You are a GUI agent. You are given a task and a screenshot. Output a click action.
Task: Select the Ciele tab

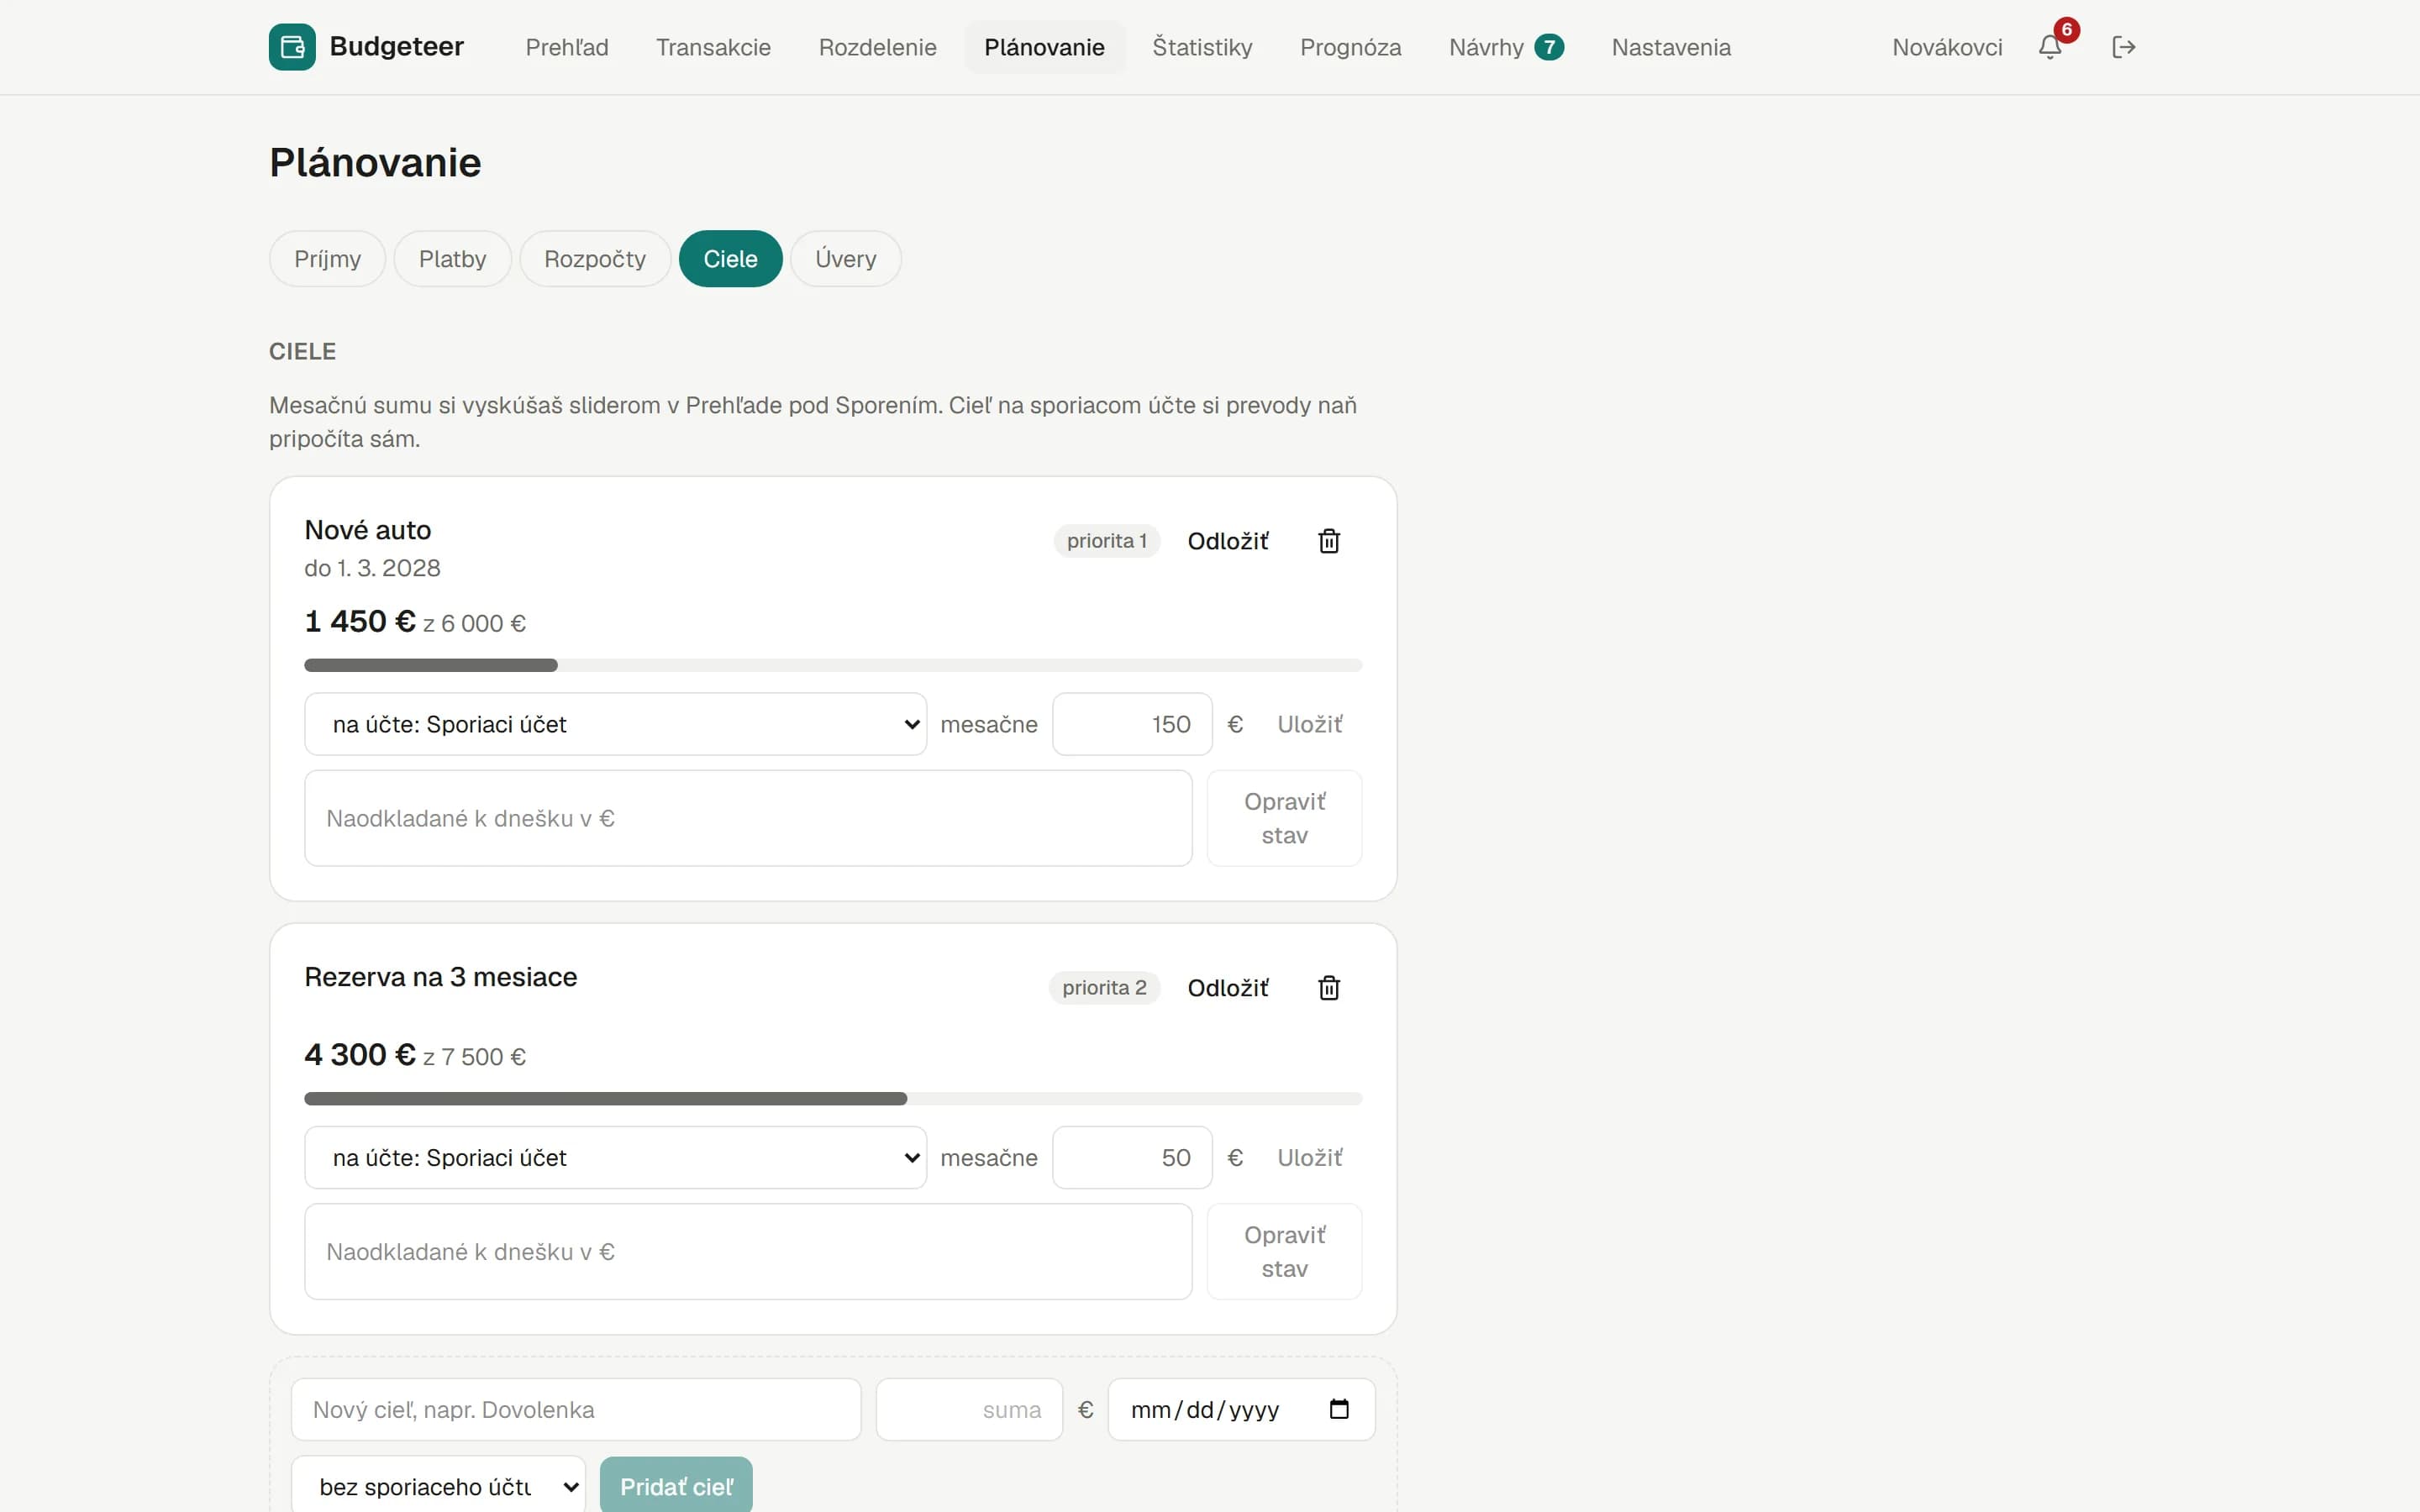[x=730, y=259]
